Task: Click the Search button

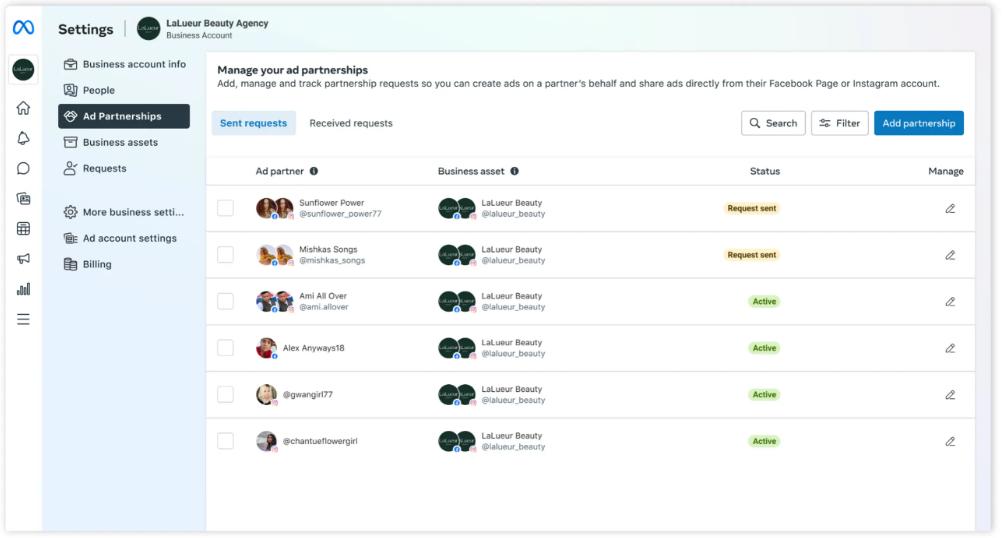Action: [x=773, y=123]
